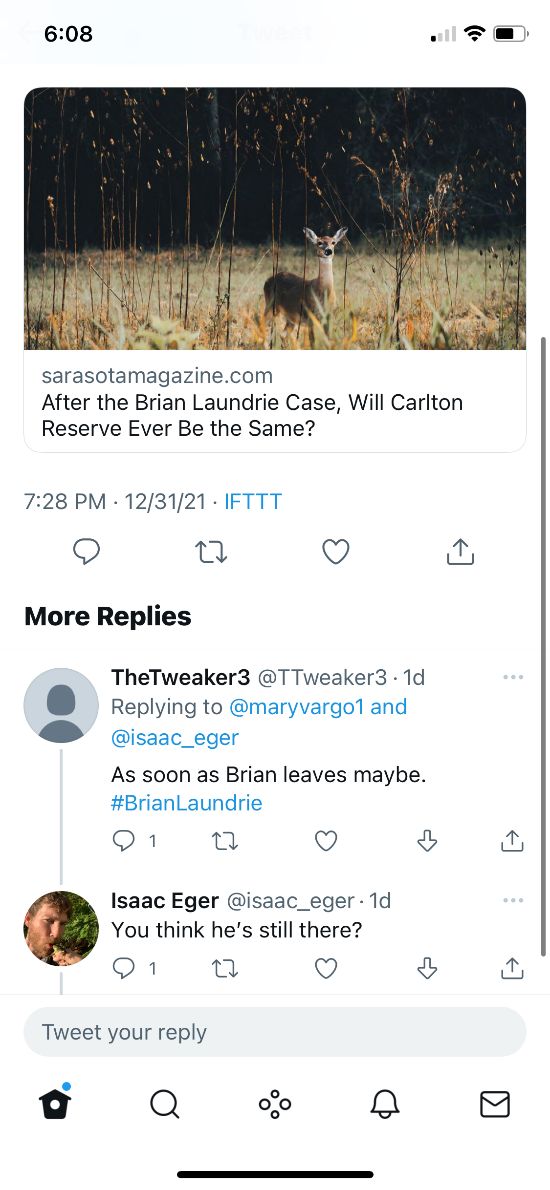Downvote Isaac Eger's reply

point(427,968)
